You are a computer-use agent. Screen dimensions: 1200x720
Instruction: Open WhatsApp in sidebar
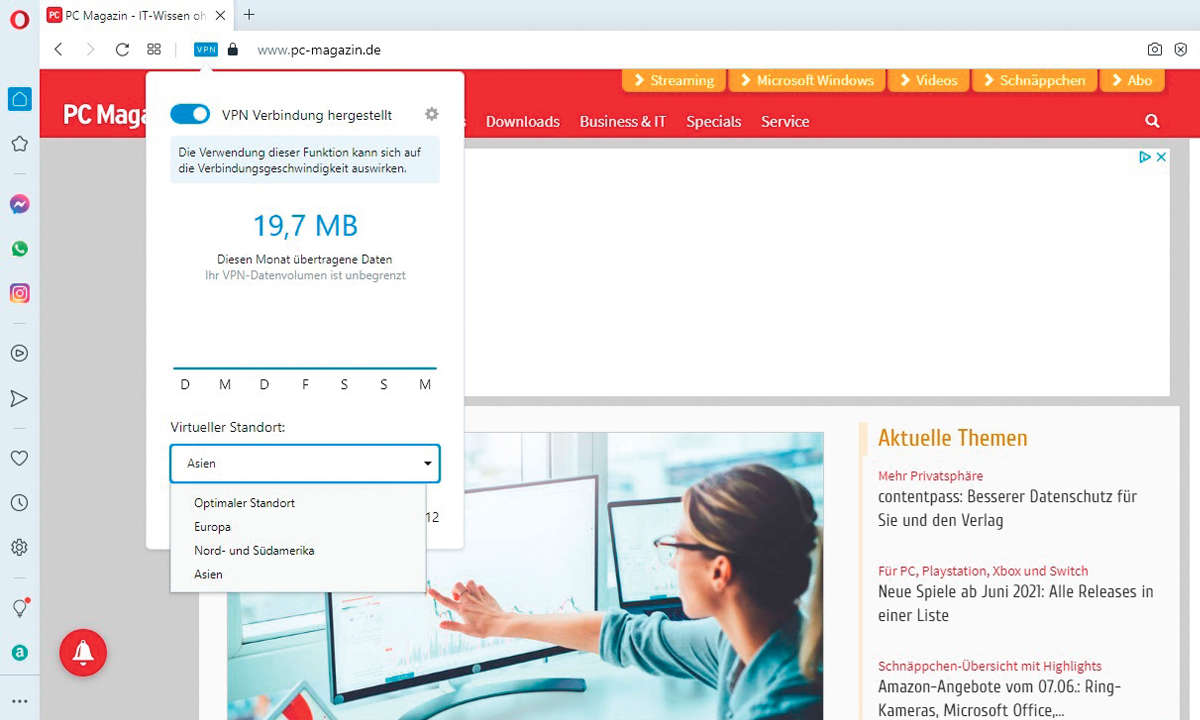pyautogui.click(x=19, y=249)
